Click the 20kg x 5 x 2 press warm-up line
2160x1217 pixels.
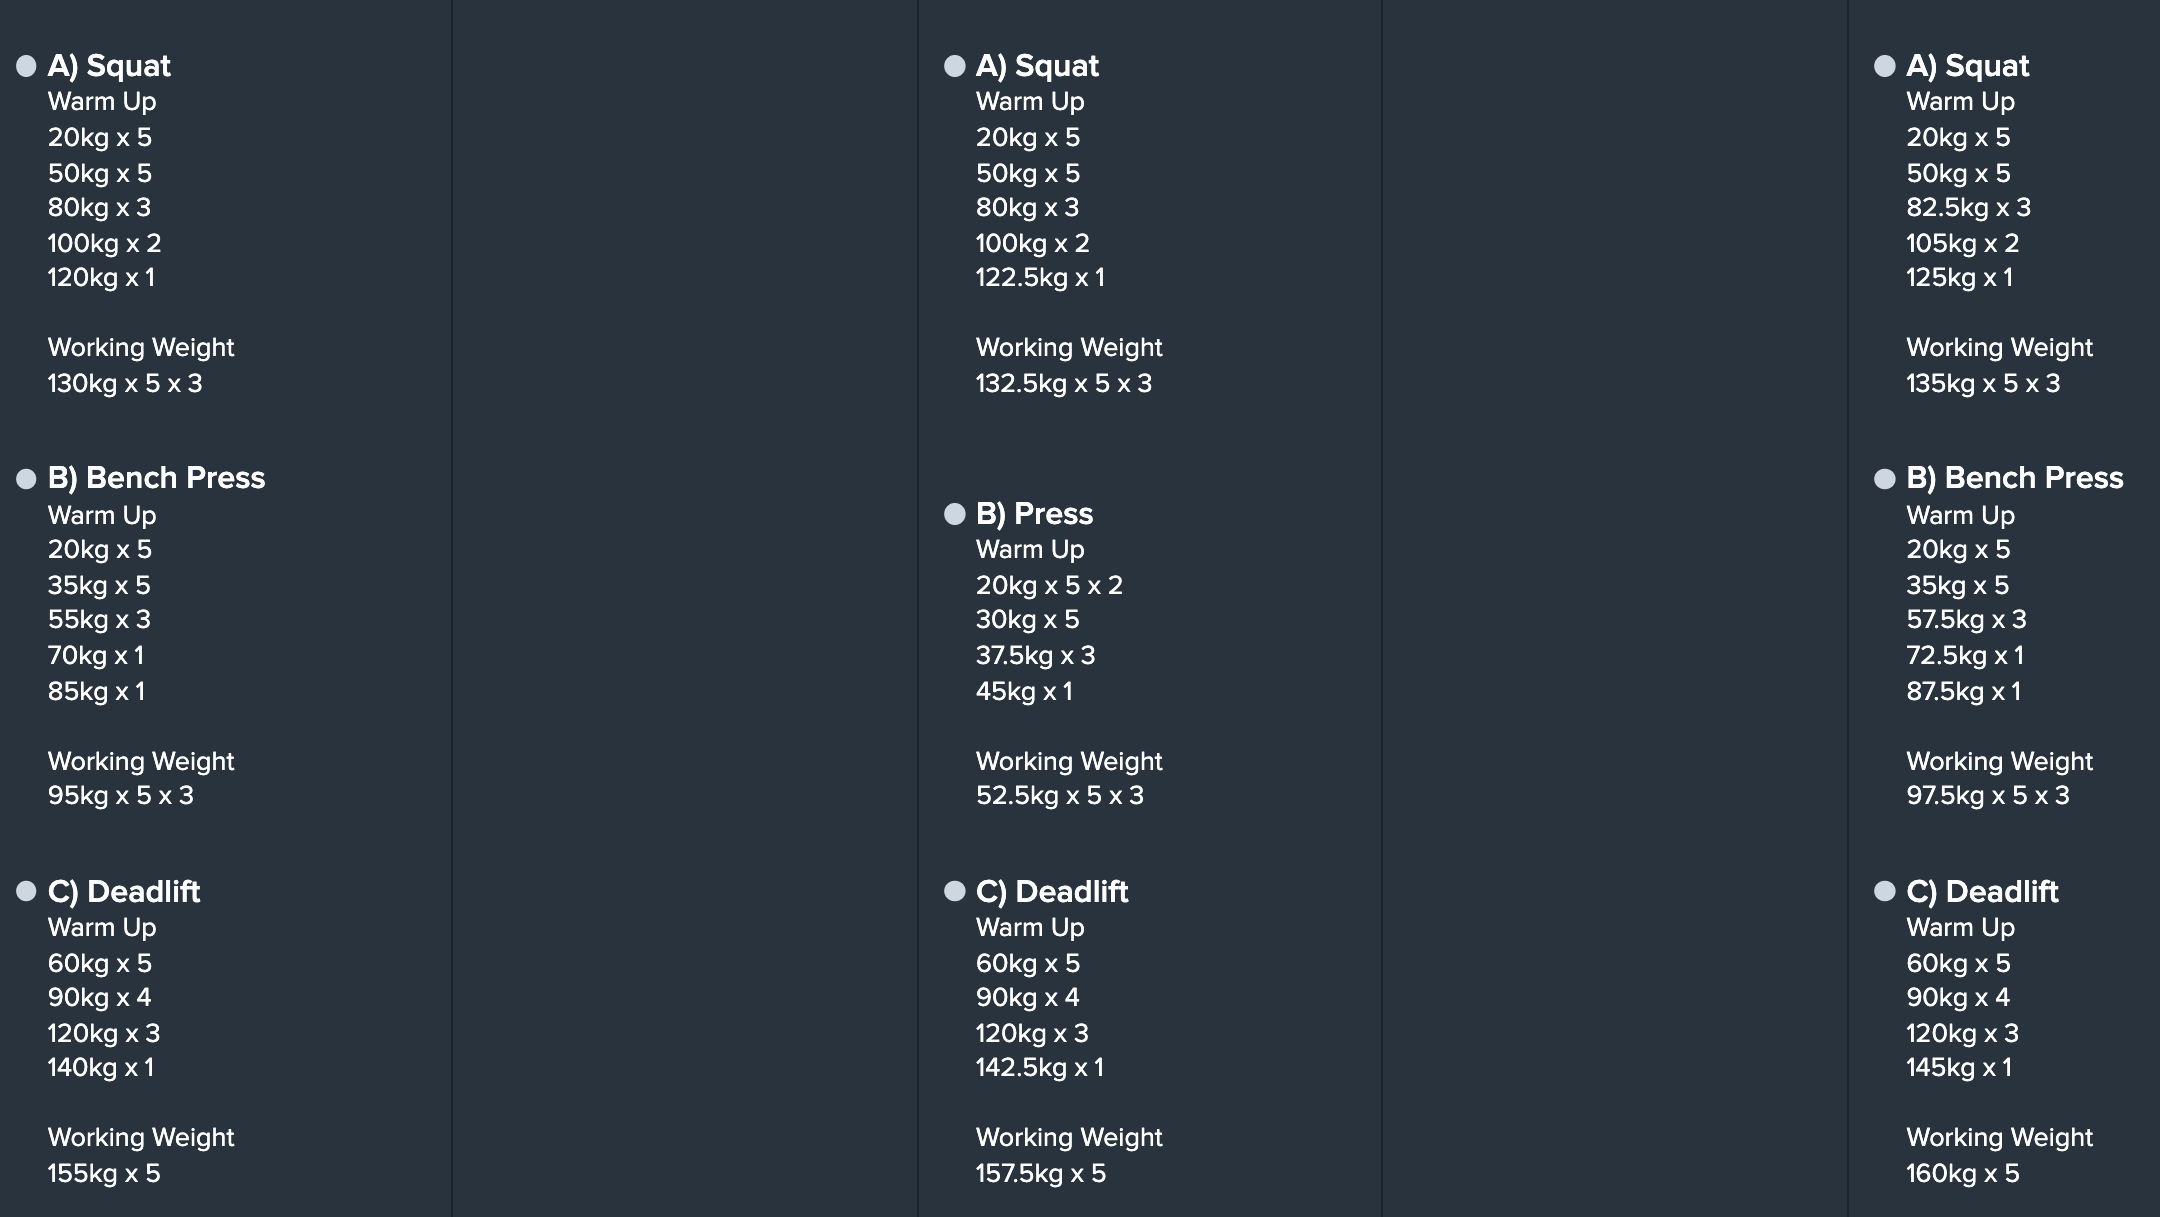pos(1050,586)
